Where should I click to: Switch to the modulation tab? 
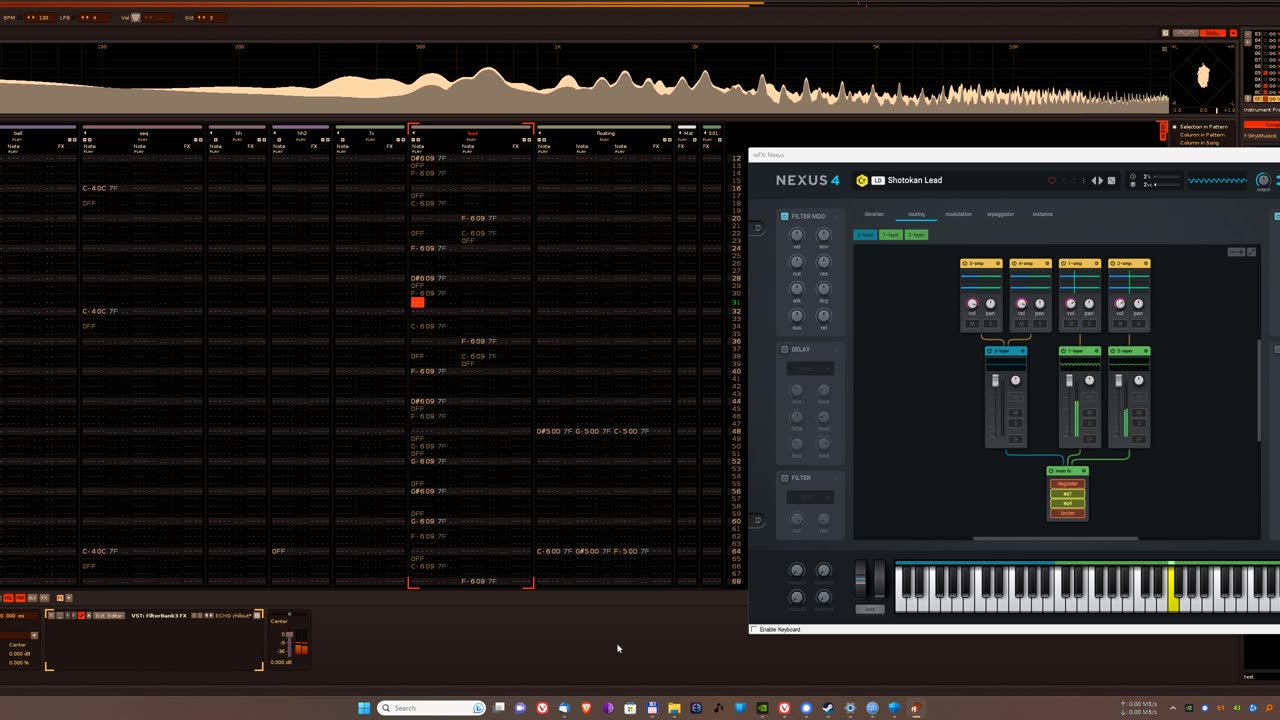pos(958,214)
